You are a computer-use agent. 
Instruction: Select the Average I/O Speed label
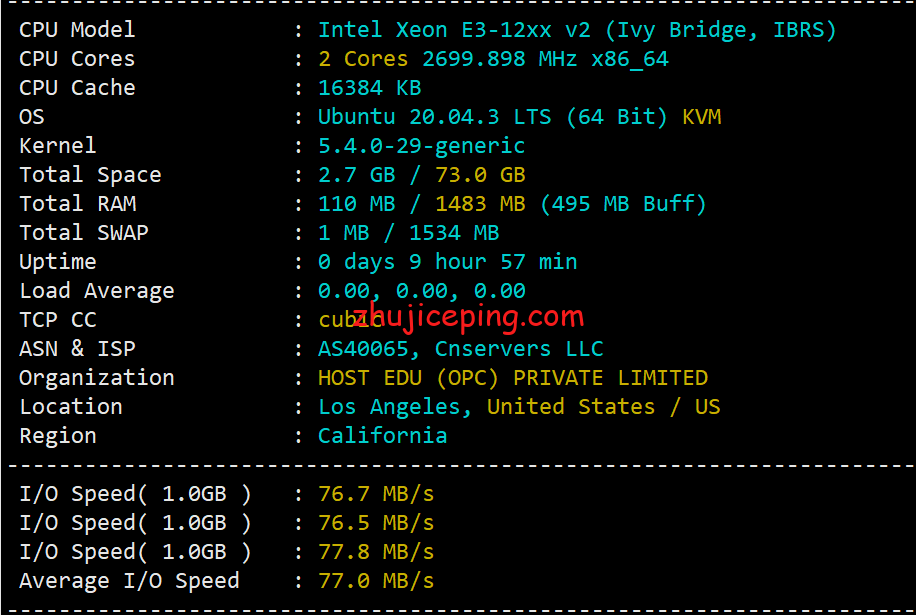[129, 581]
